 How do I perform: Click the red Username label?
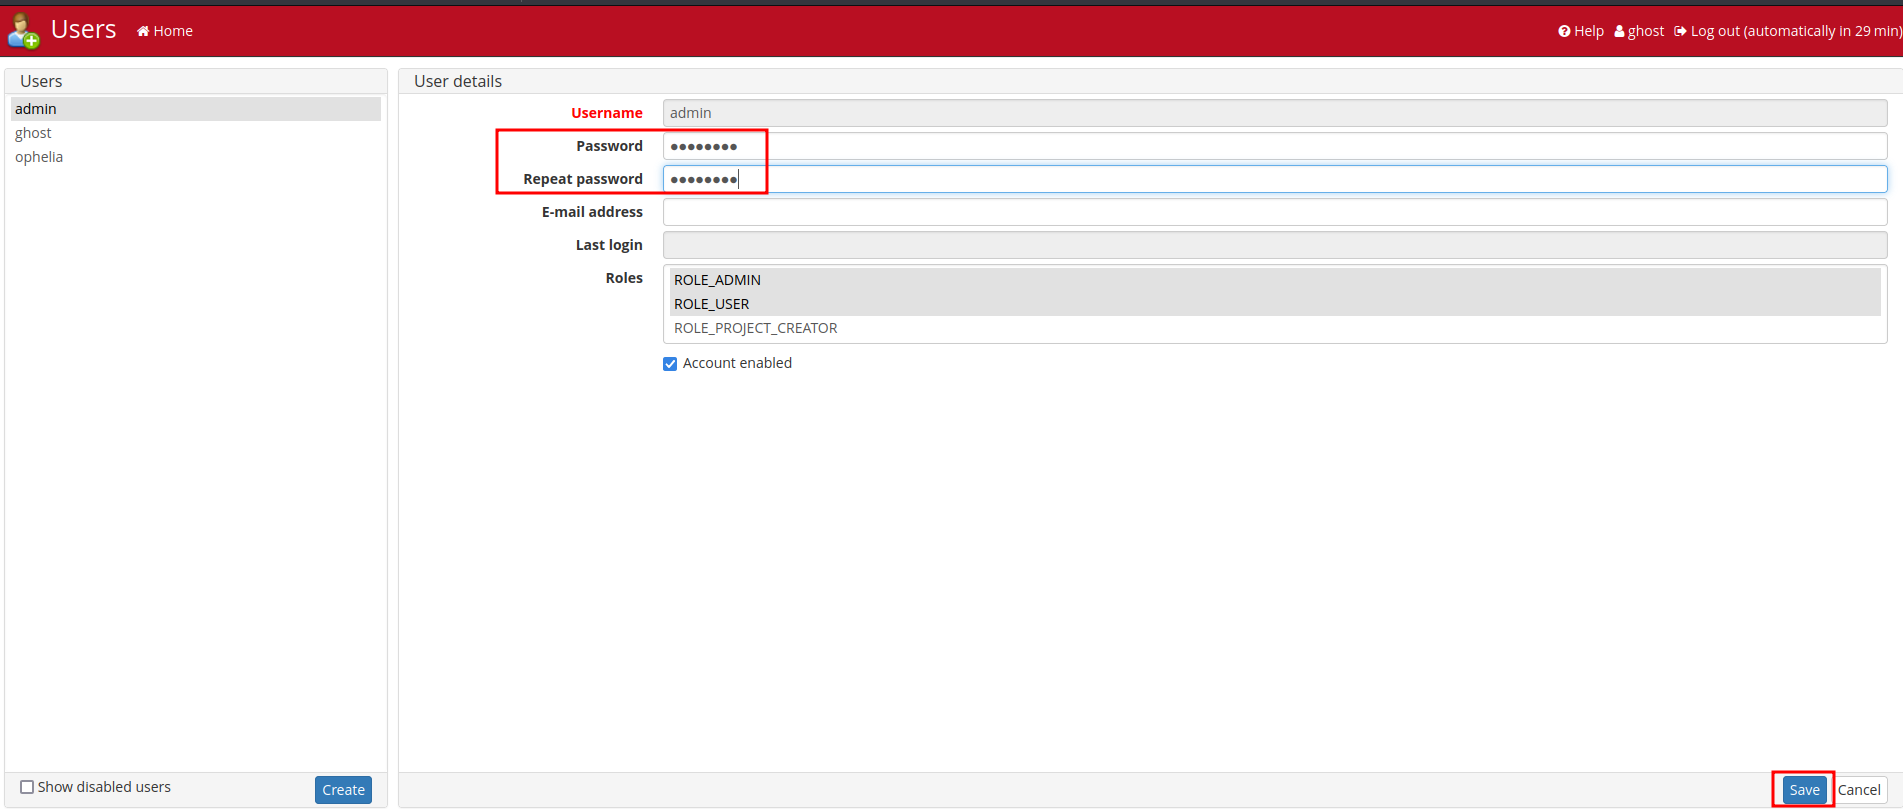(607, 113)
